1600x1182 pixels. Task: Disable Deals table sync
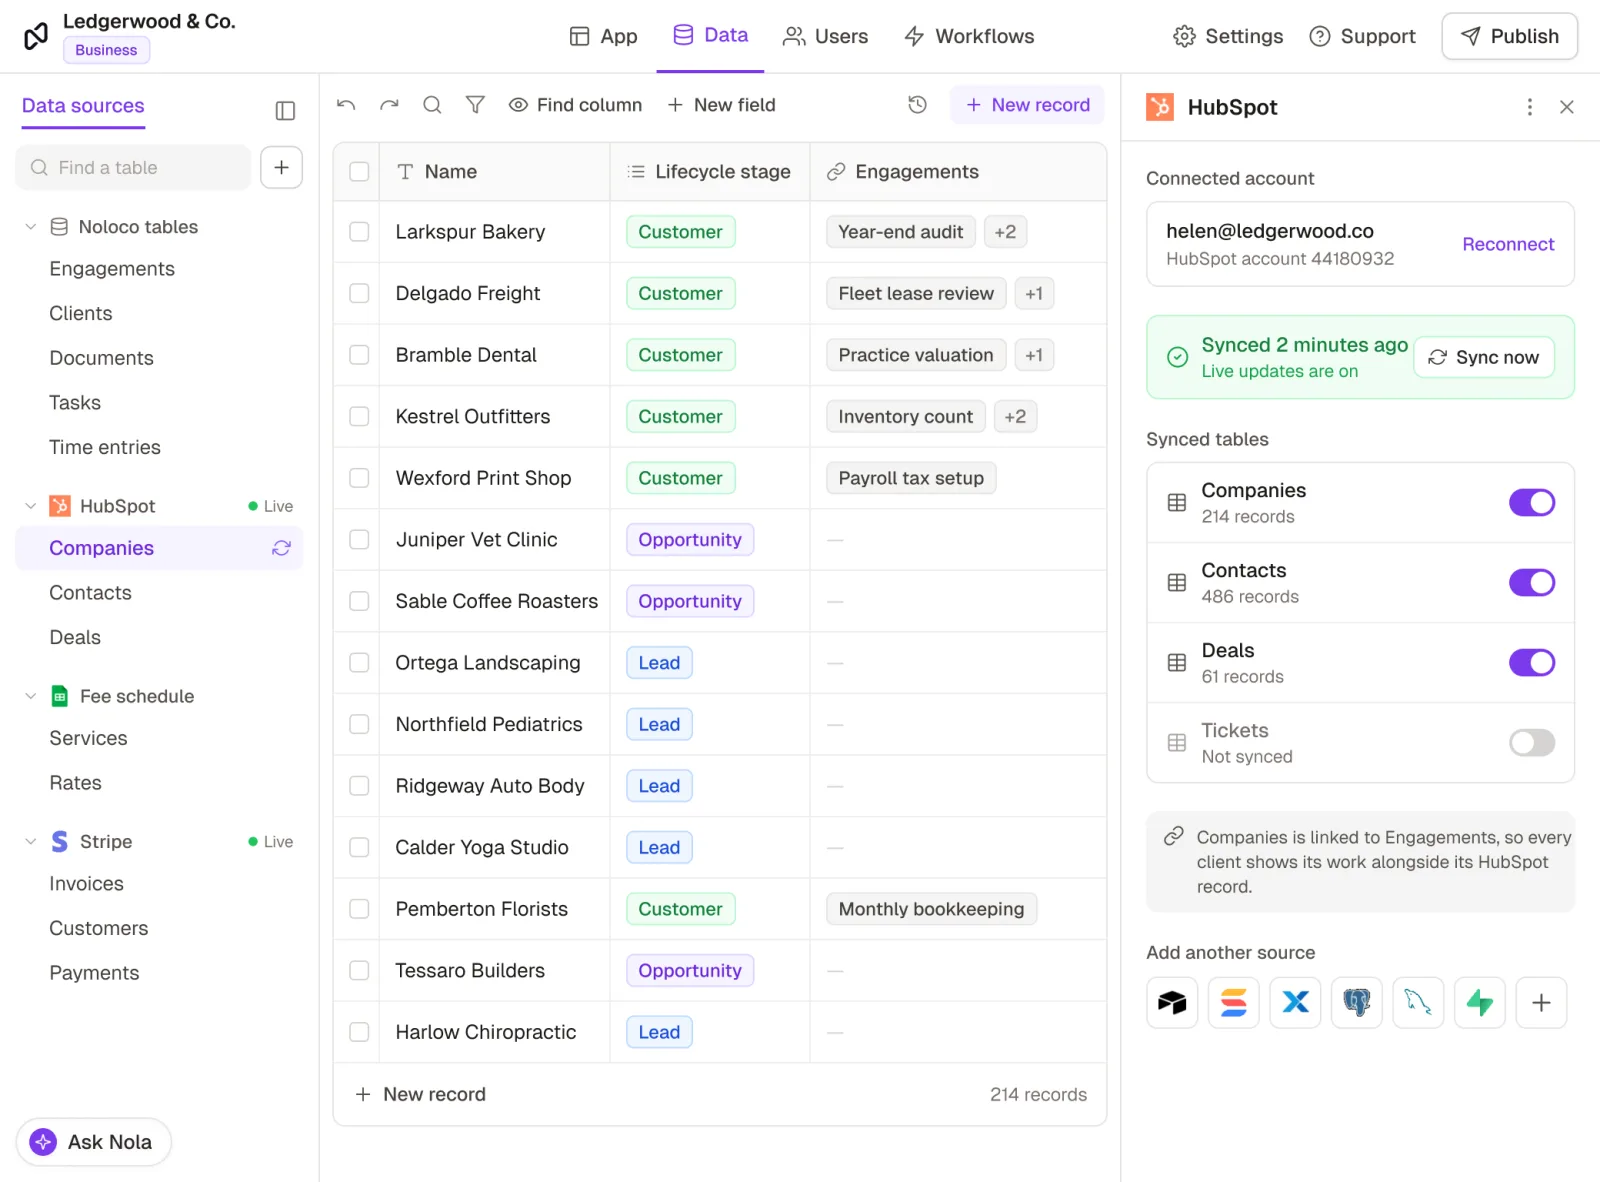(1531, 662)
